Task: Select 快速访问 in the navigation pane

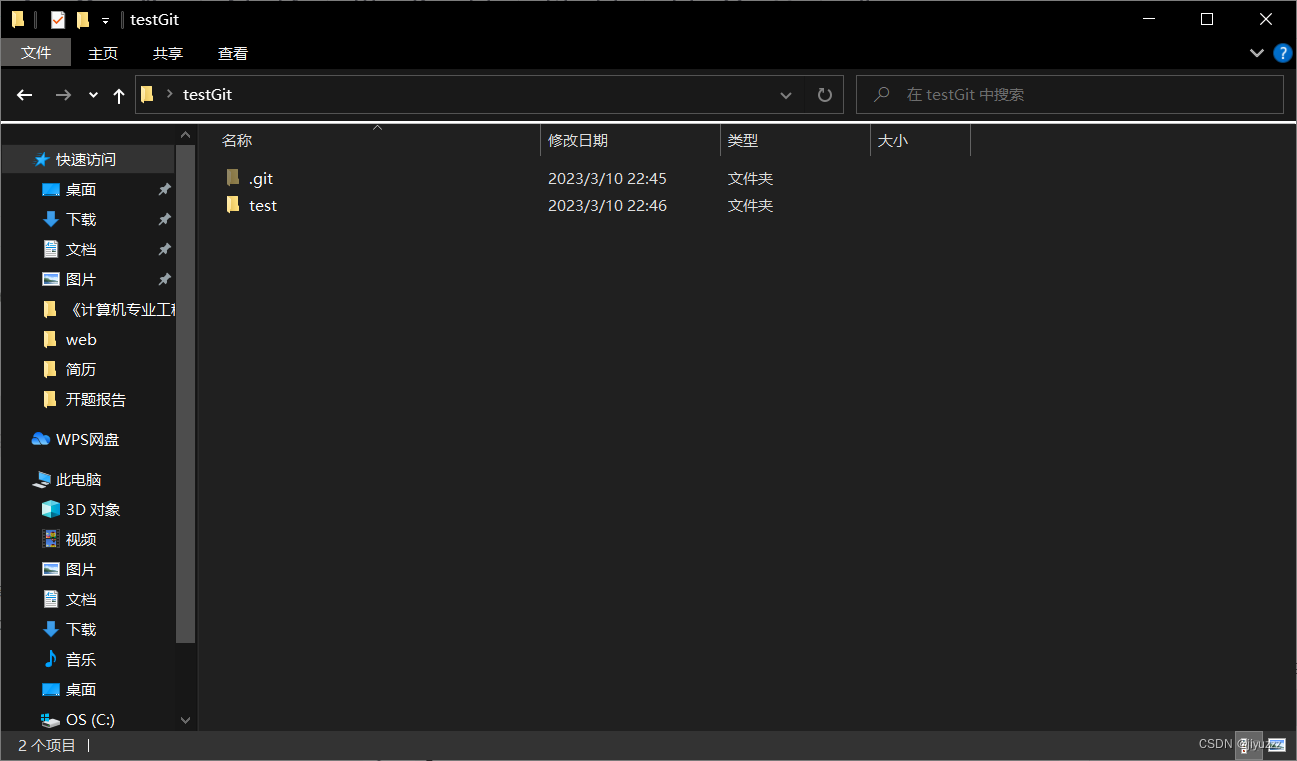Action: click(86, 160)
